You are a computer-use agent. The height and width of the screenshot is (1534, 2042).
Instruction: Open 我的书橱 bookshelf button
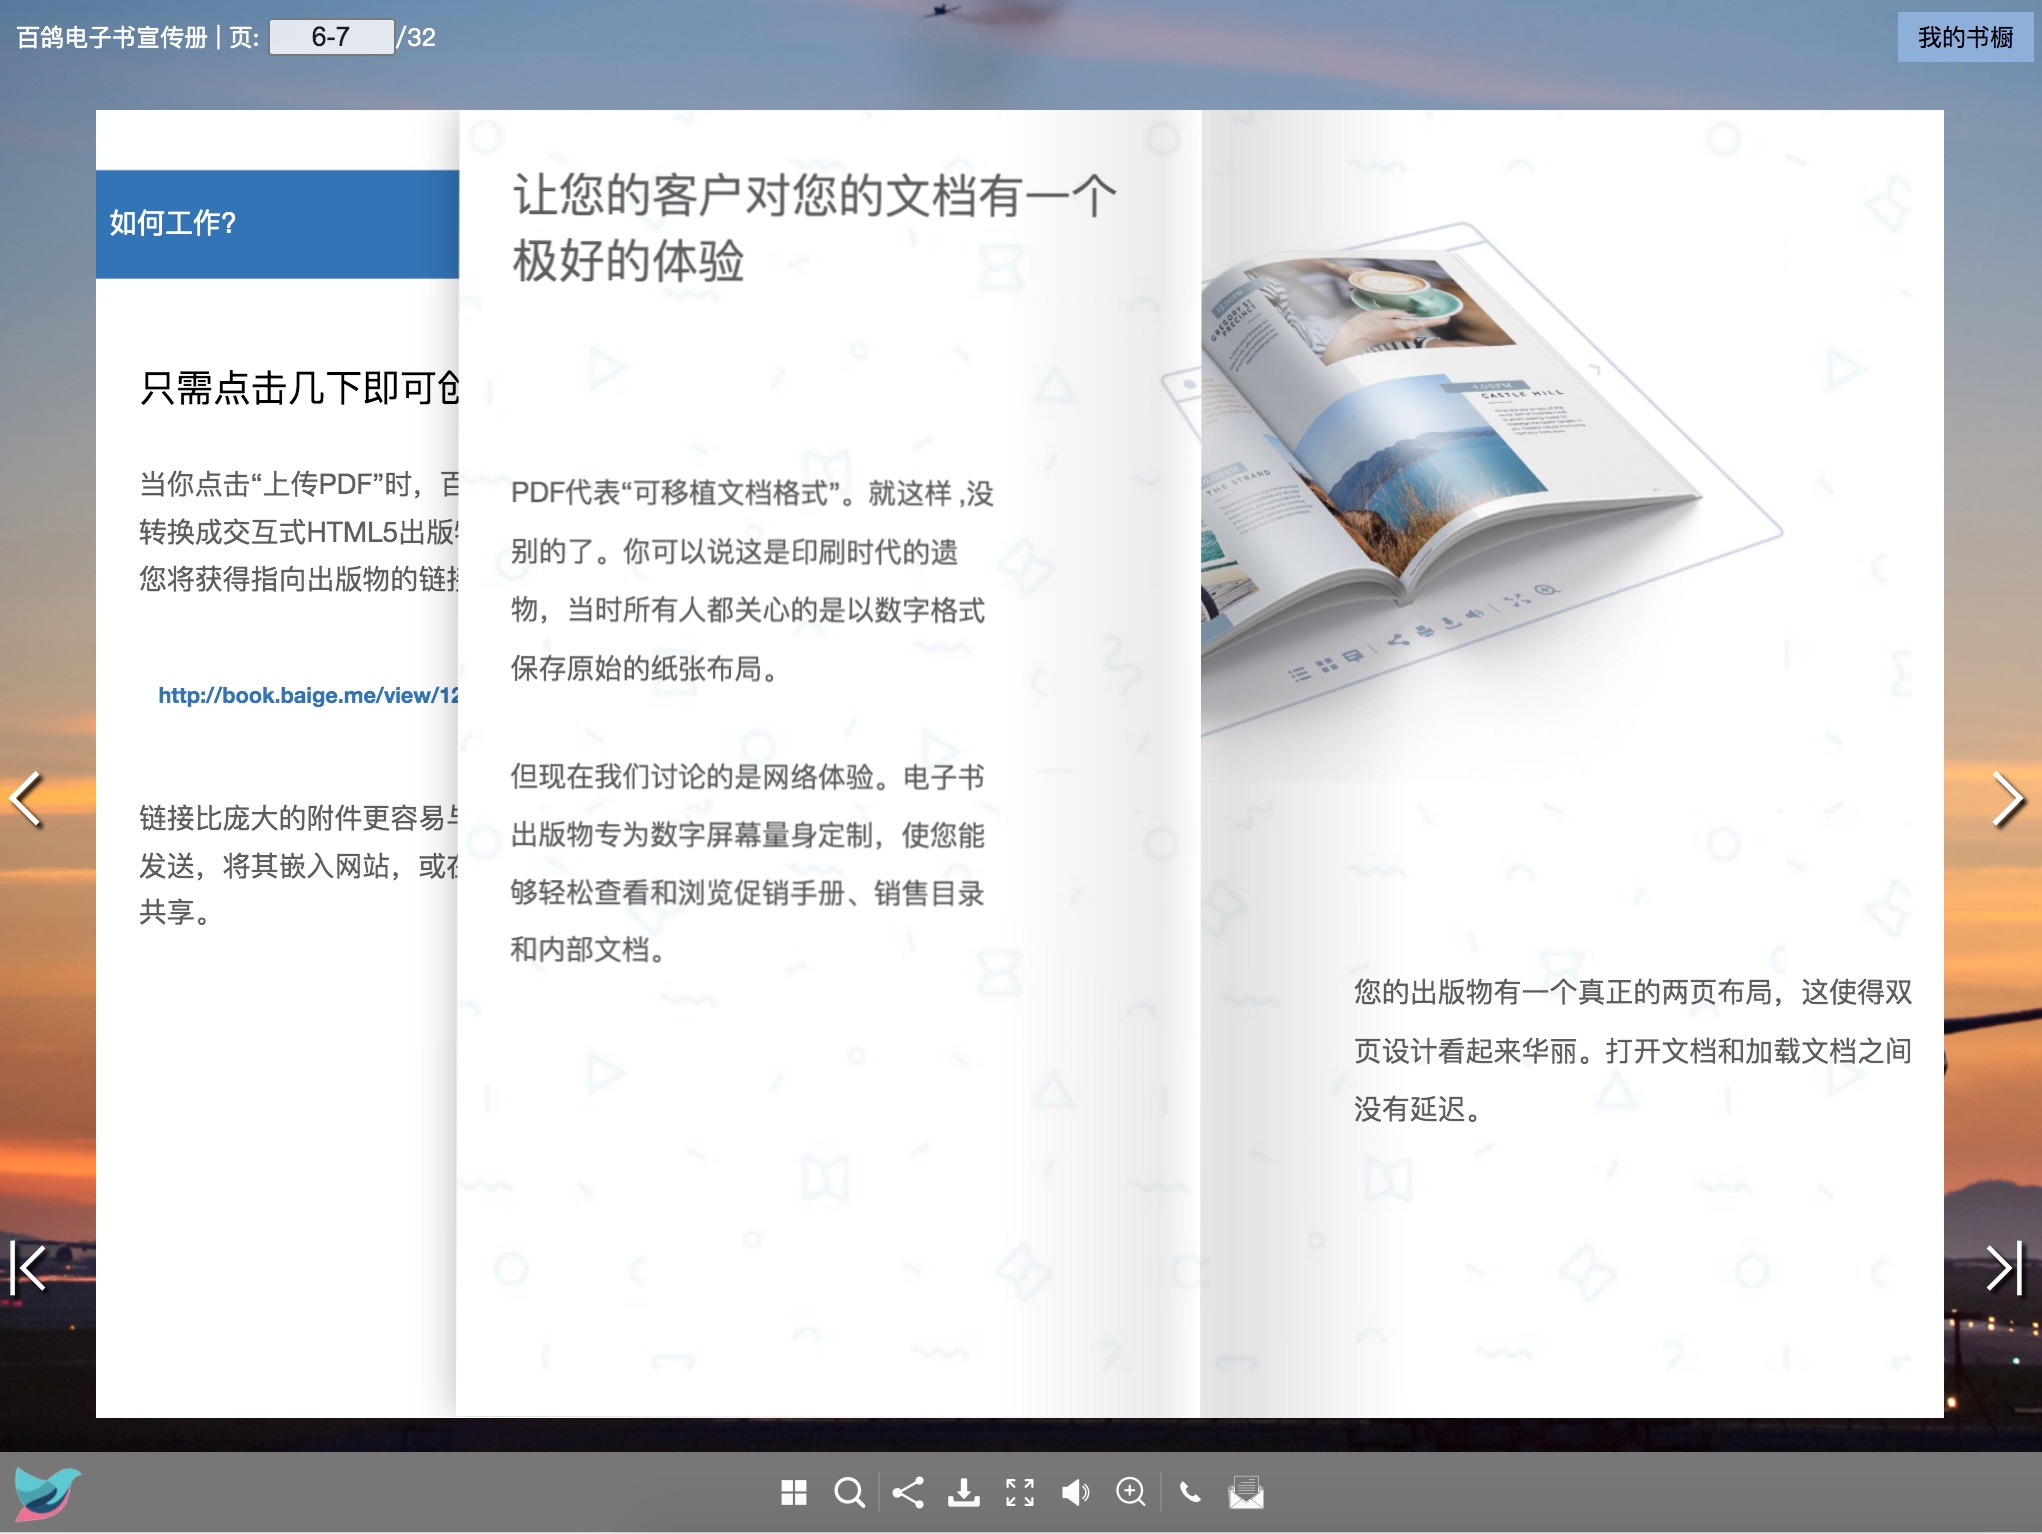click(1964, 37)
